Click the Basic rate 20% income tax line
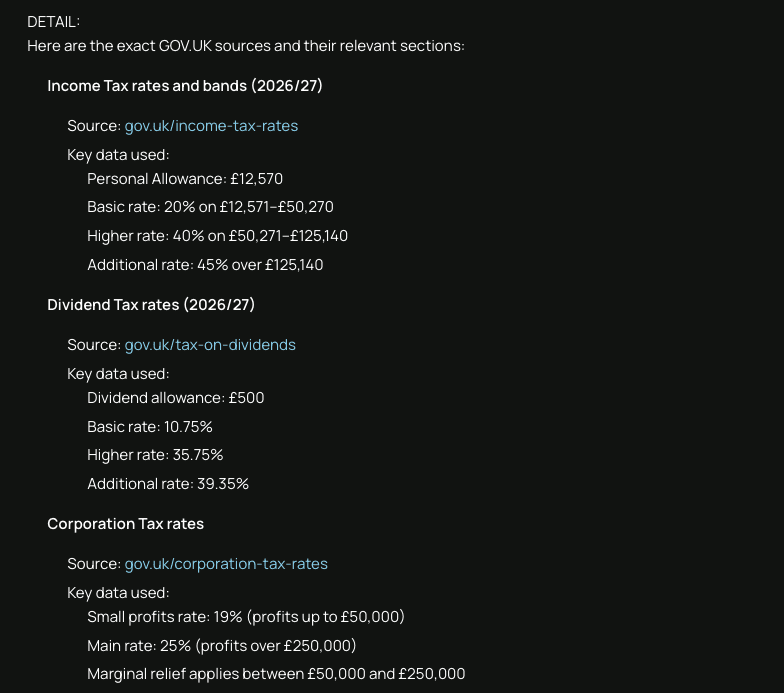The image size is (784, 693). click(x=210, y=206)
